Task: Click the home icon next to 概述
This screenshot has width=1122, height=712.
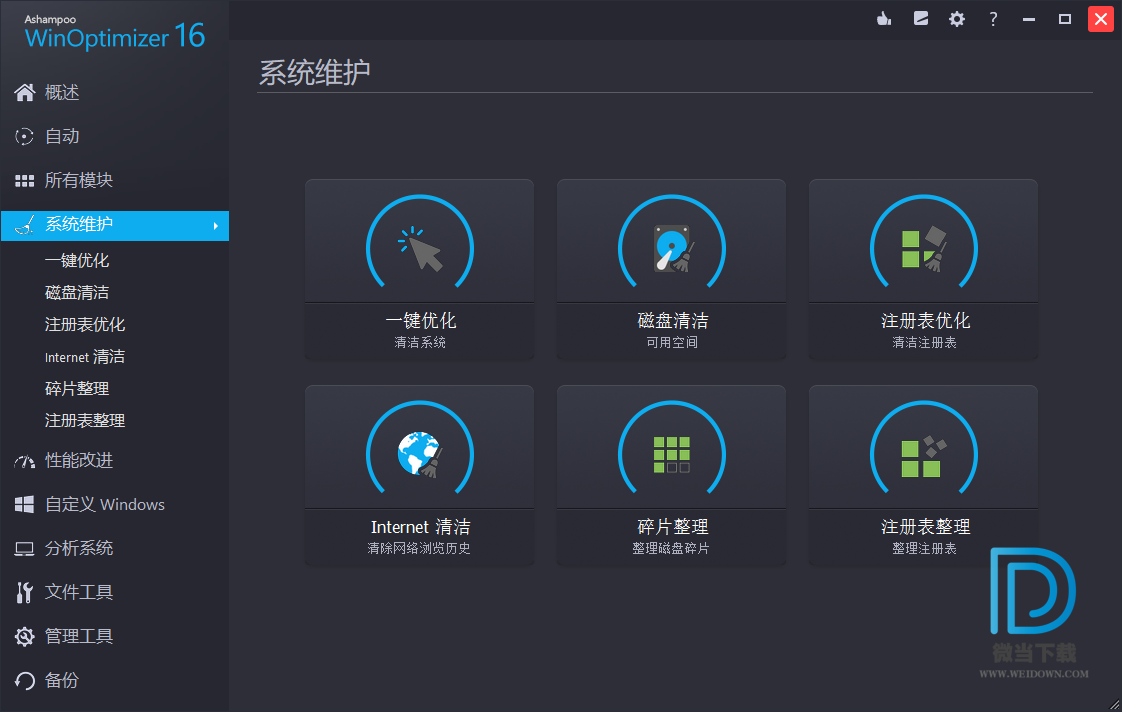Action: coord(24,92)
